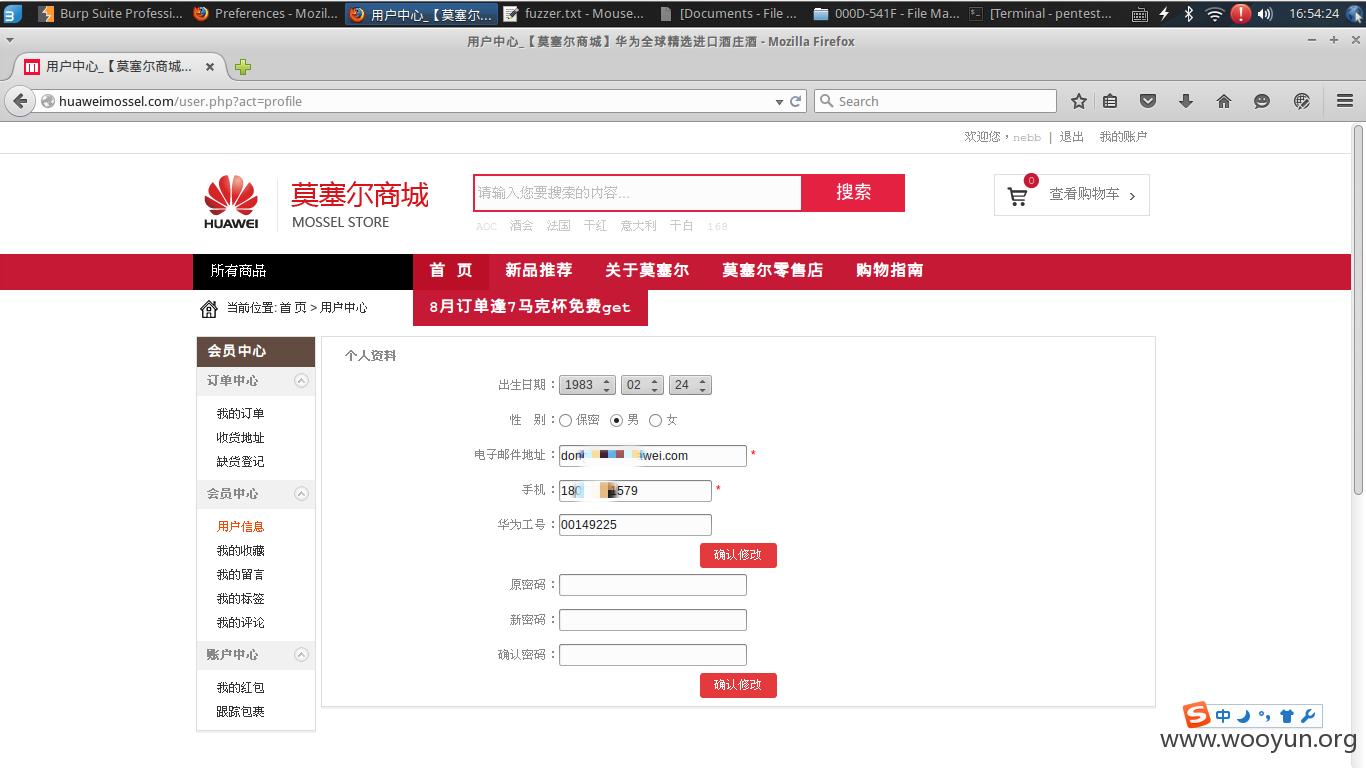Click the Bluetooth tray icon
The image size is (1366, 768).
coord(1189,14)
